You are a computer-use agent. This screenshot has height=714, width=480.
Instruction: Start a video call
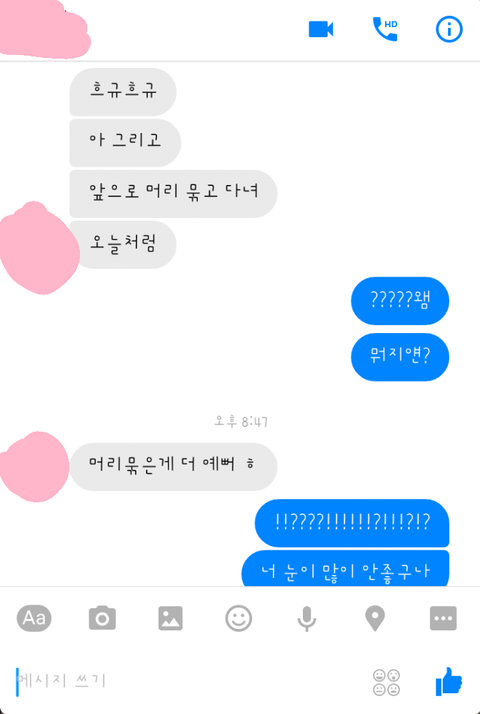321,30
